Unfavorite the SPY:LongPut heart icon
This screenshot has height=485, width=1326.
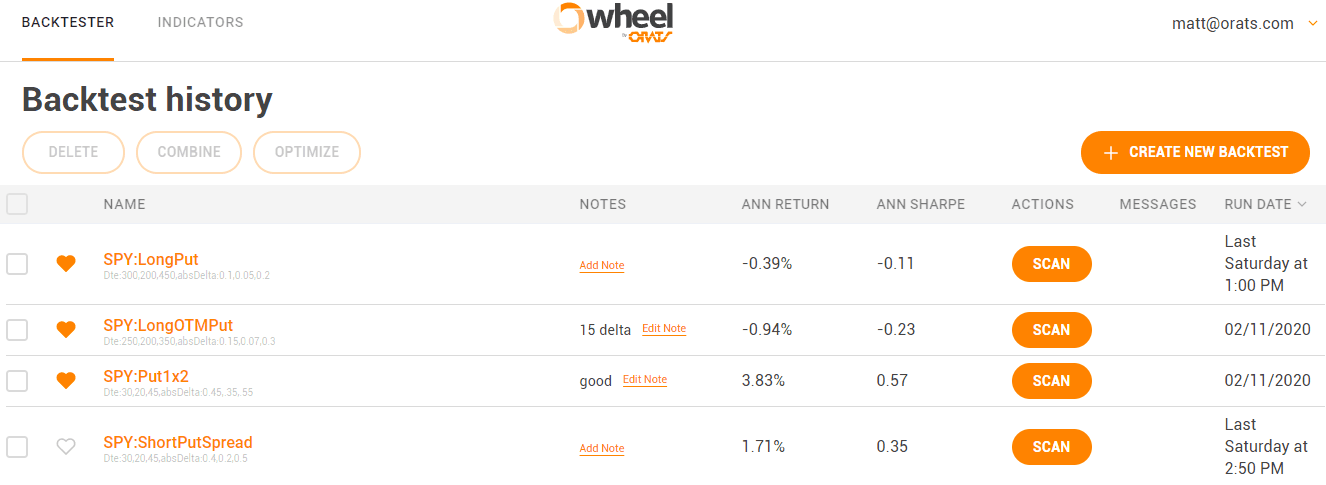[66, 264]
